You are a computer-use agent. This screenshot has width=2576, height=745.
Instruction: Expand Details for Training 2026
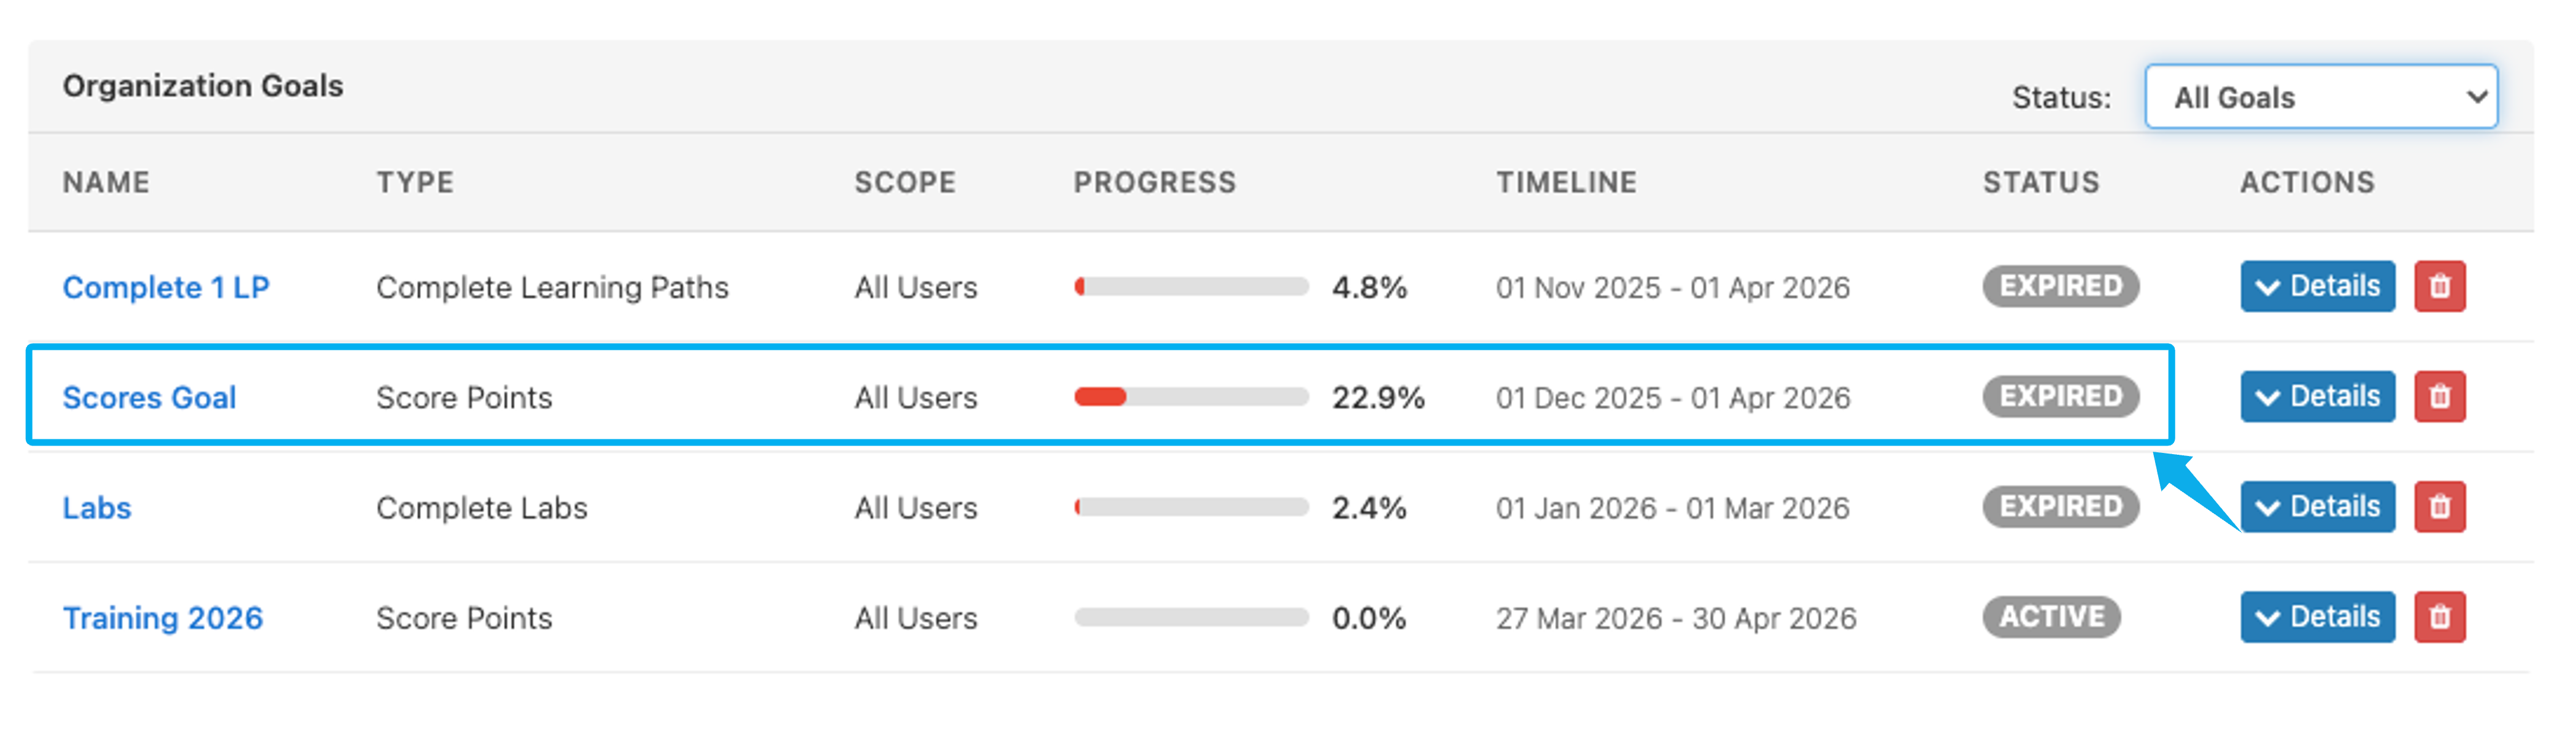click(x=2317, y=617)
